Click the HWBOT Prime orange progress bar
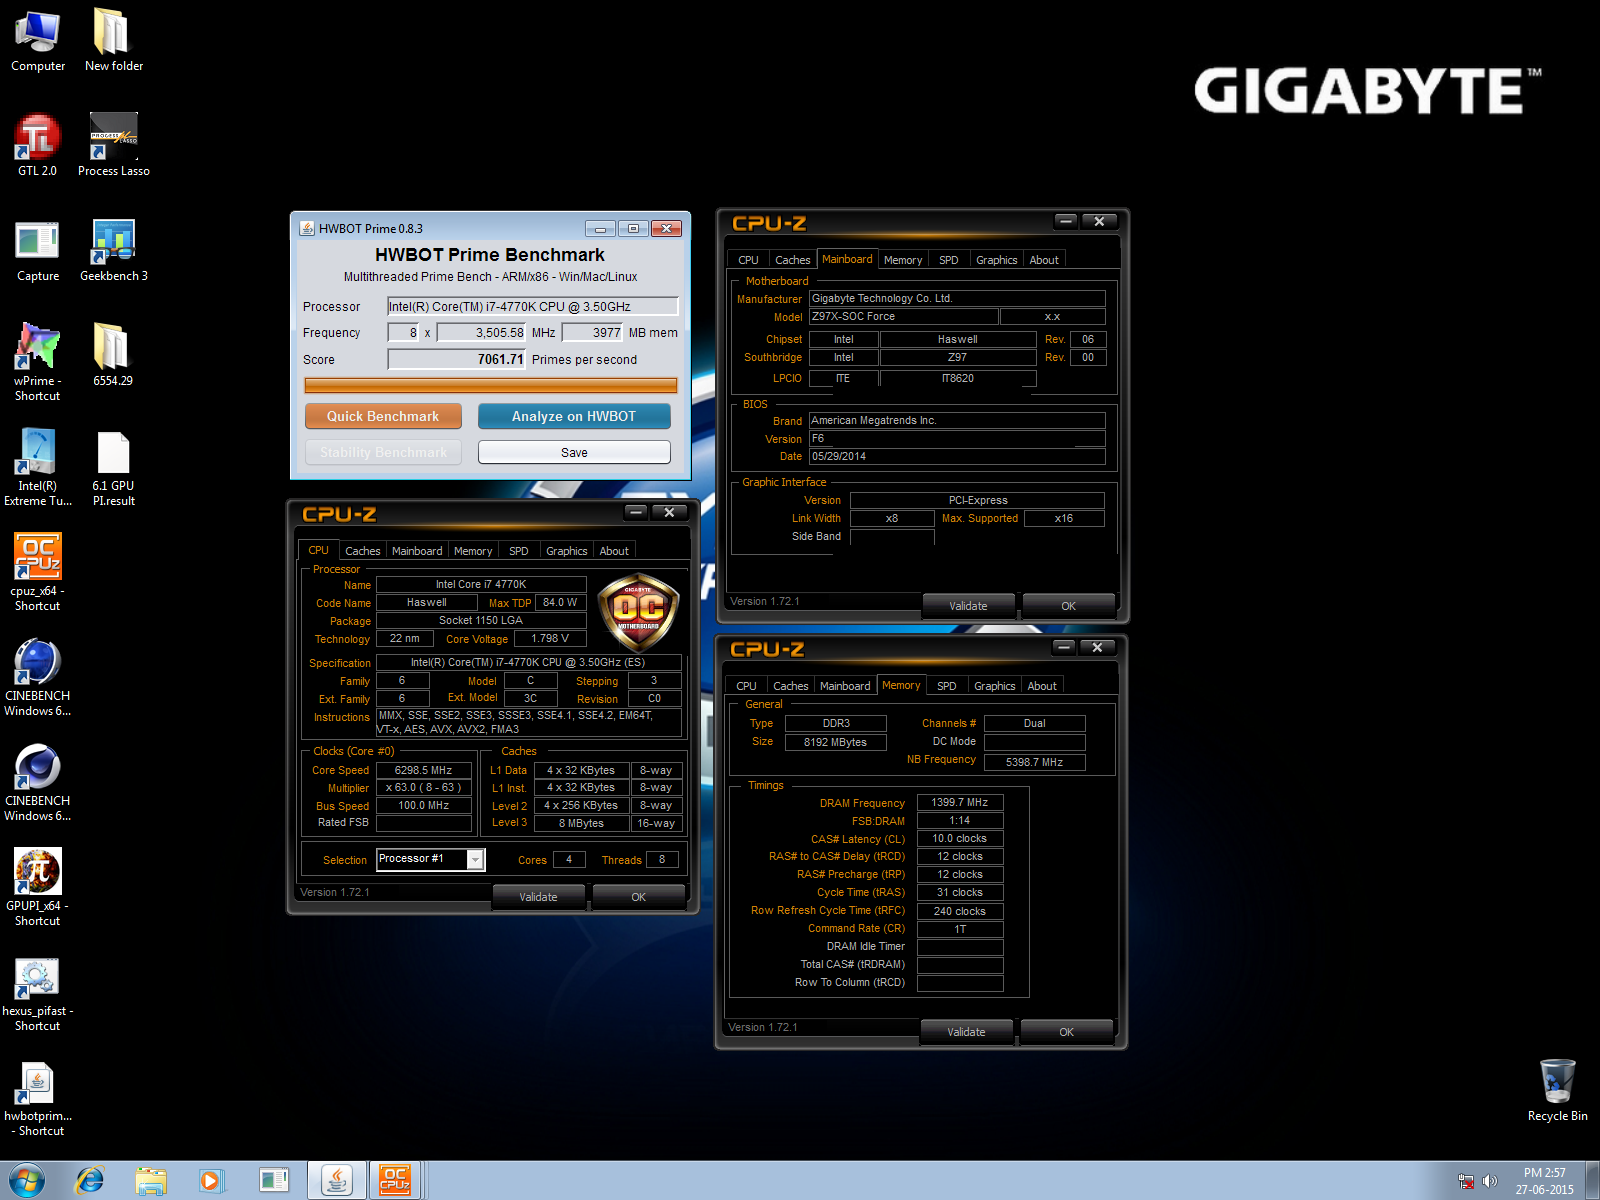Image resolution: width=1600 pixels, height=1200 pixels. (x=491, y=386)
